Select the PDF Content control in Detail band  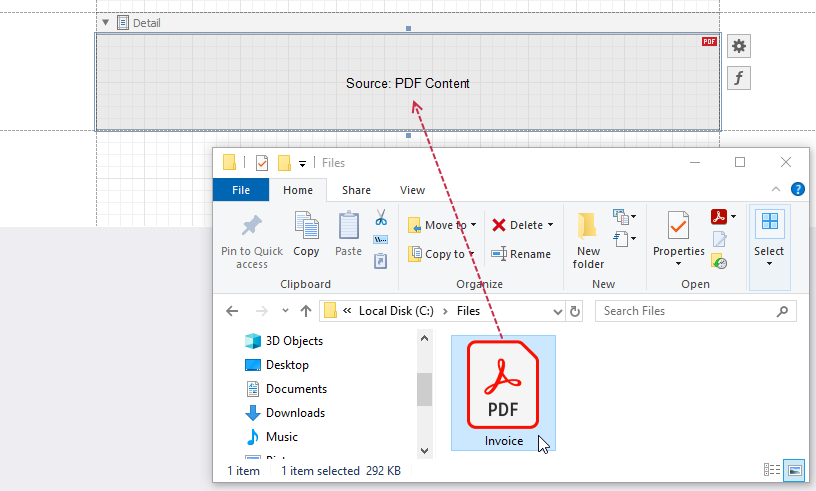408,82
